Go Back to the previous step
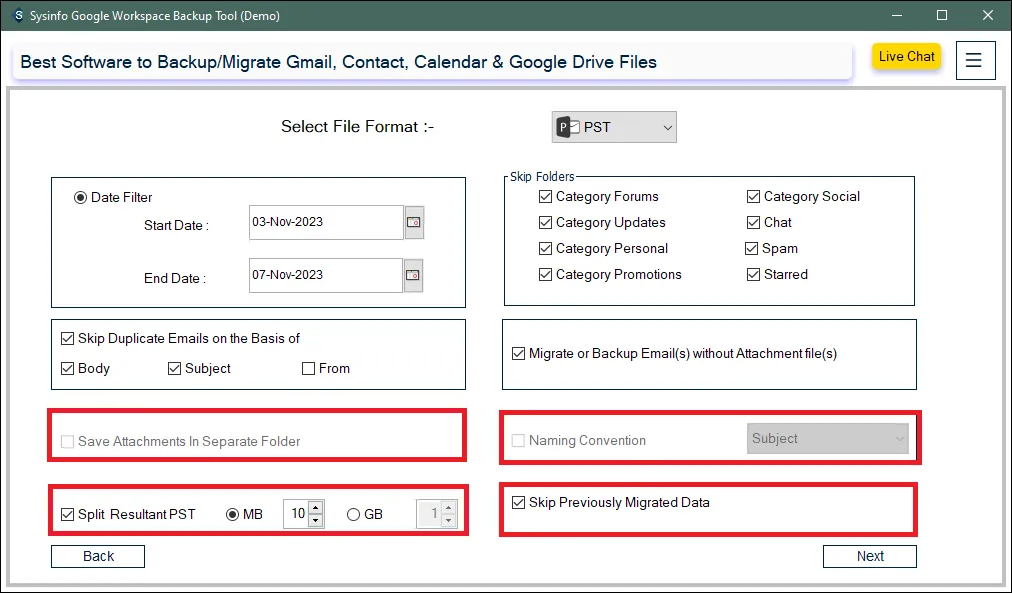Viewport: 1012px width, 593px height. click(98, 556)
